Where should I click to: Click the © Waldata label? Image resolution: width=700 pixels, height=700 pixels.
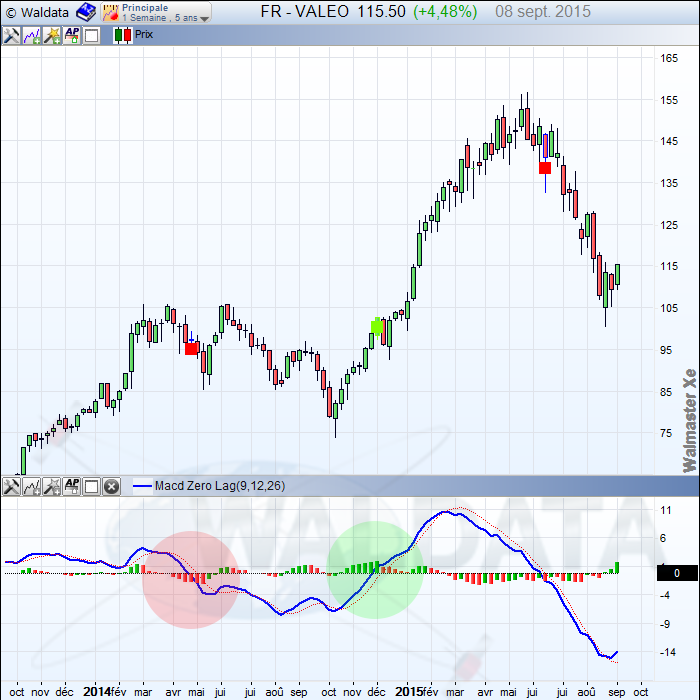click(37, 12)
